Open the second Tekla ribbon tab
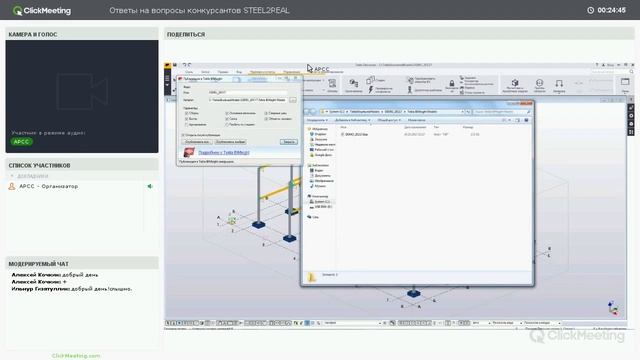The height and width of the screenshot is (360, 640). pos(205,72)
